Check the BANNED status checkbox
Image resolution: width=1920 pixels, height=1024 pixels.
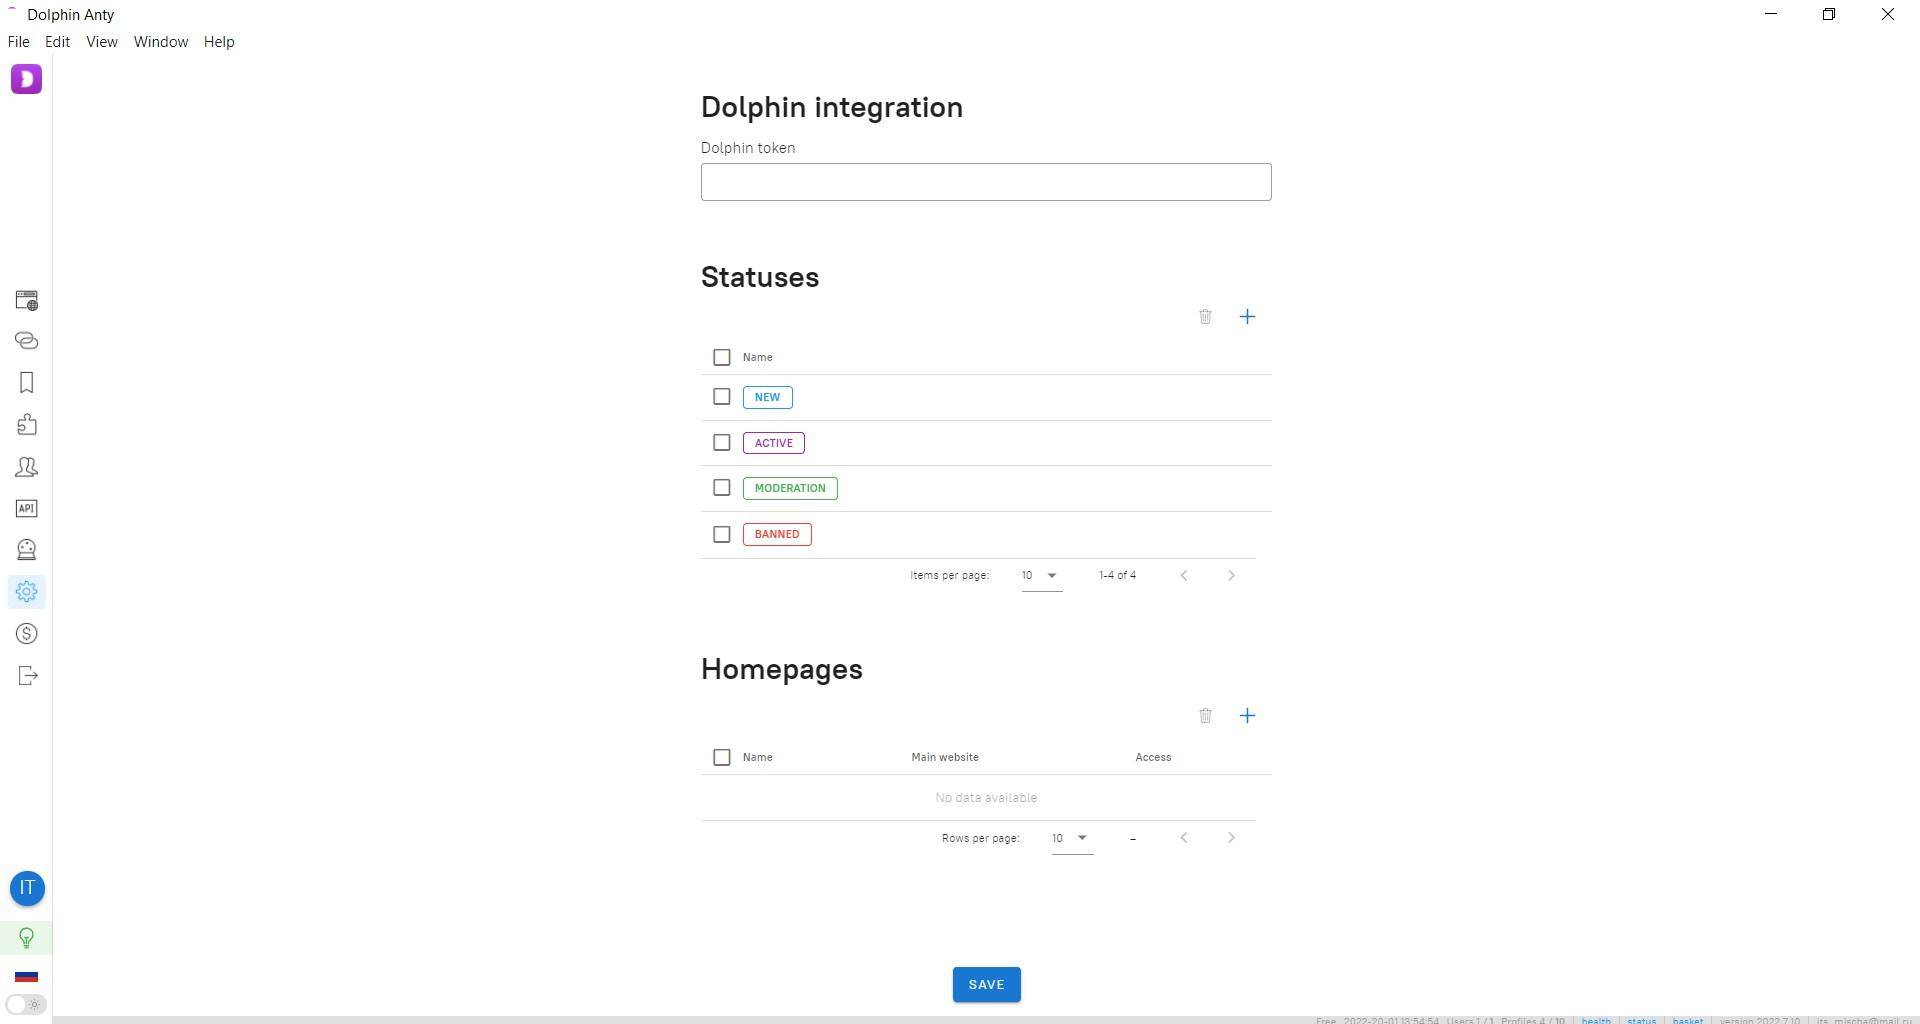click(722, 534)
